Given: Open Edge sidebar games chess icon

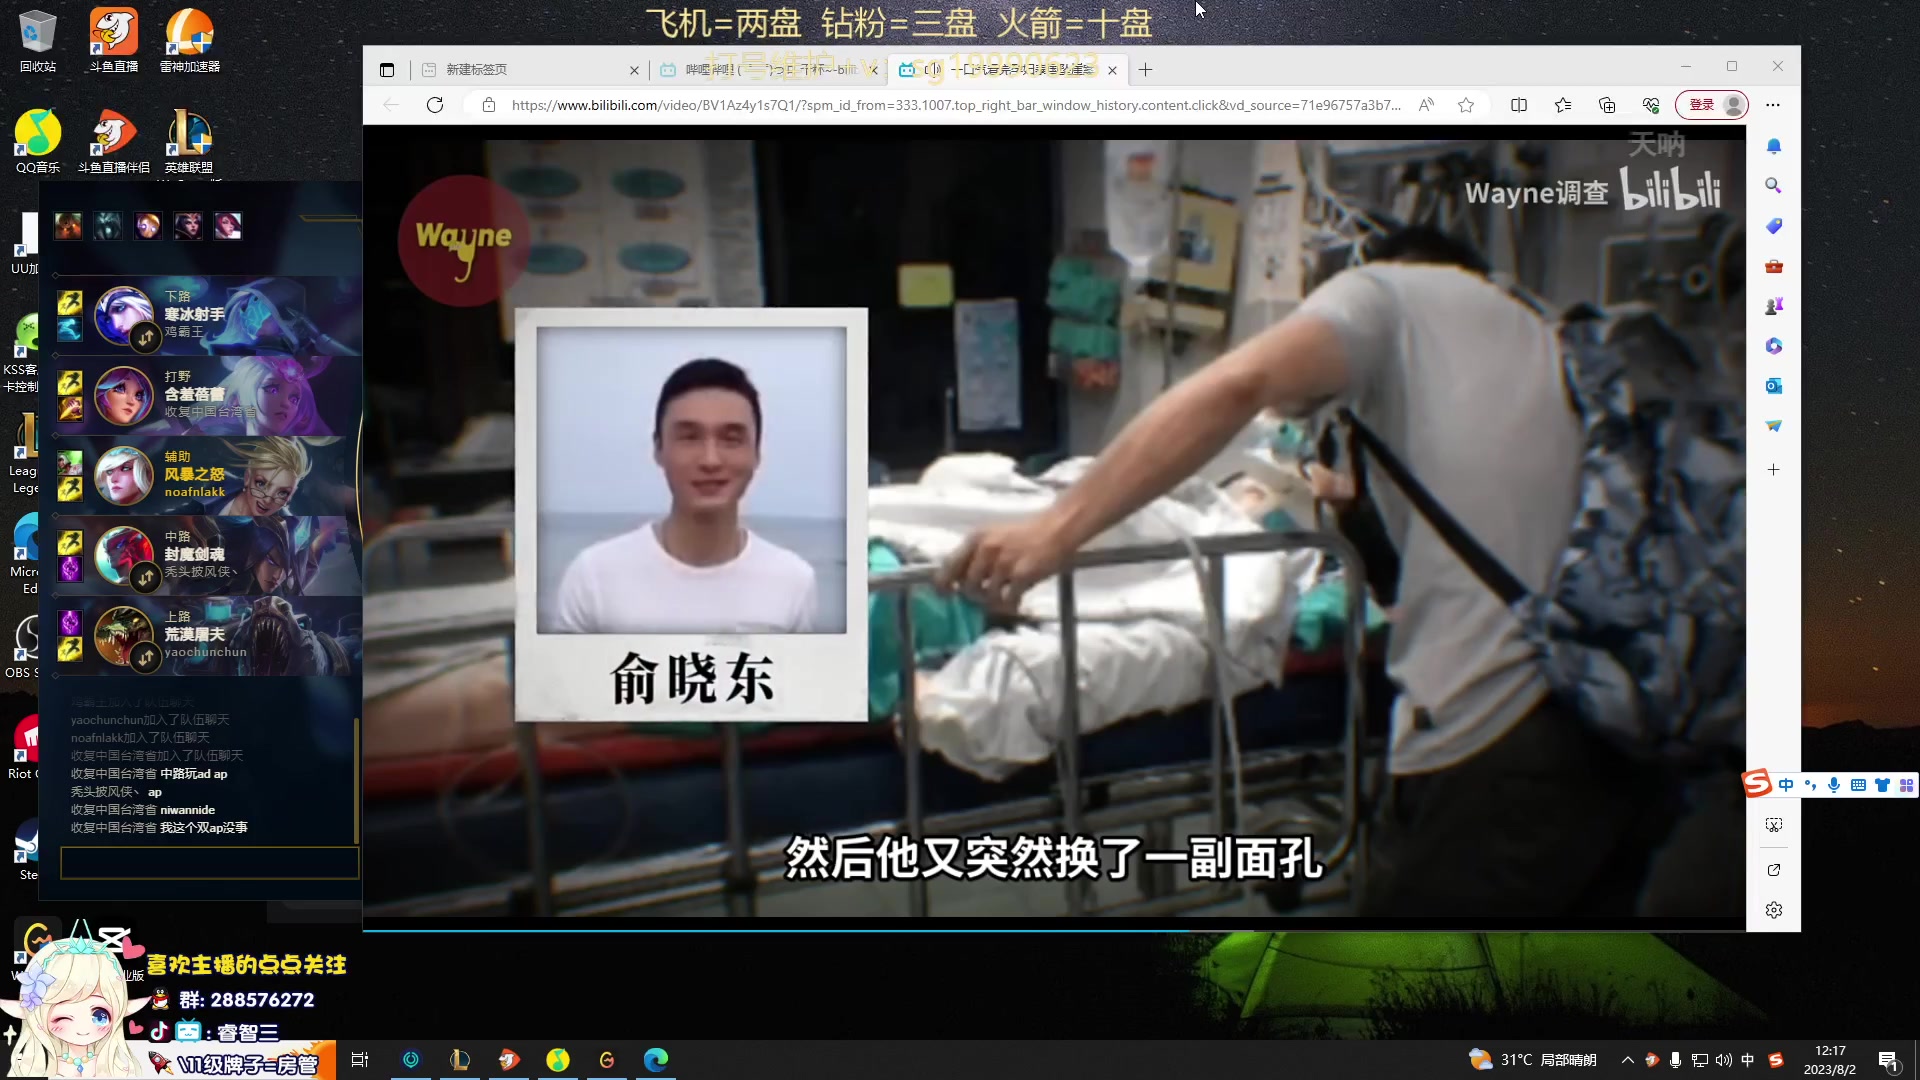Looking at the screenshot, I should point(1774,306).
